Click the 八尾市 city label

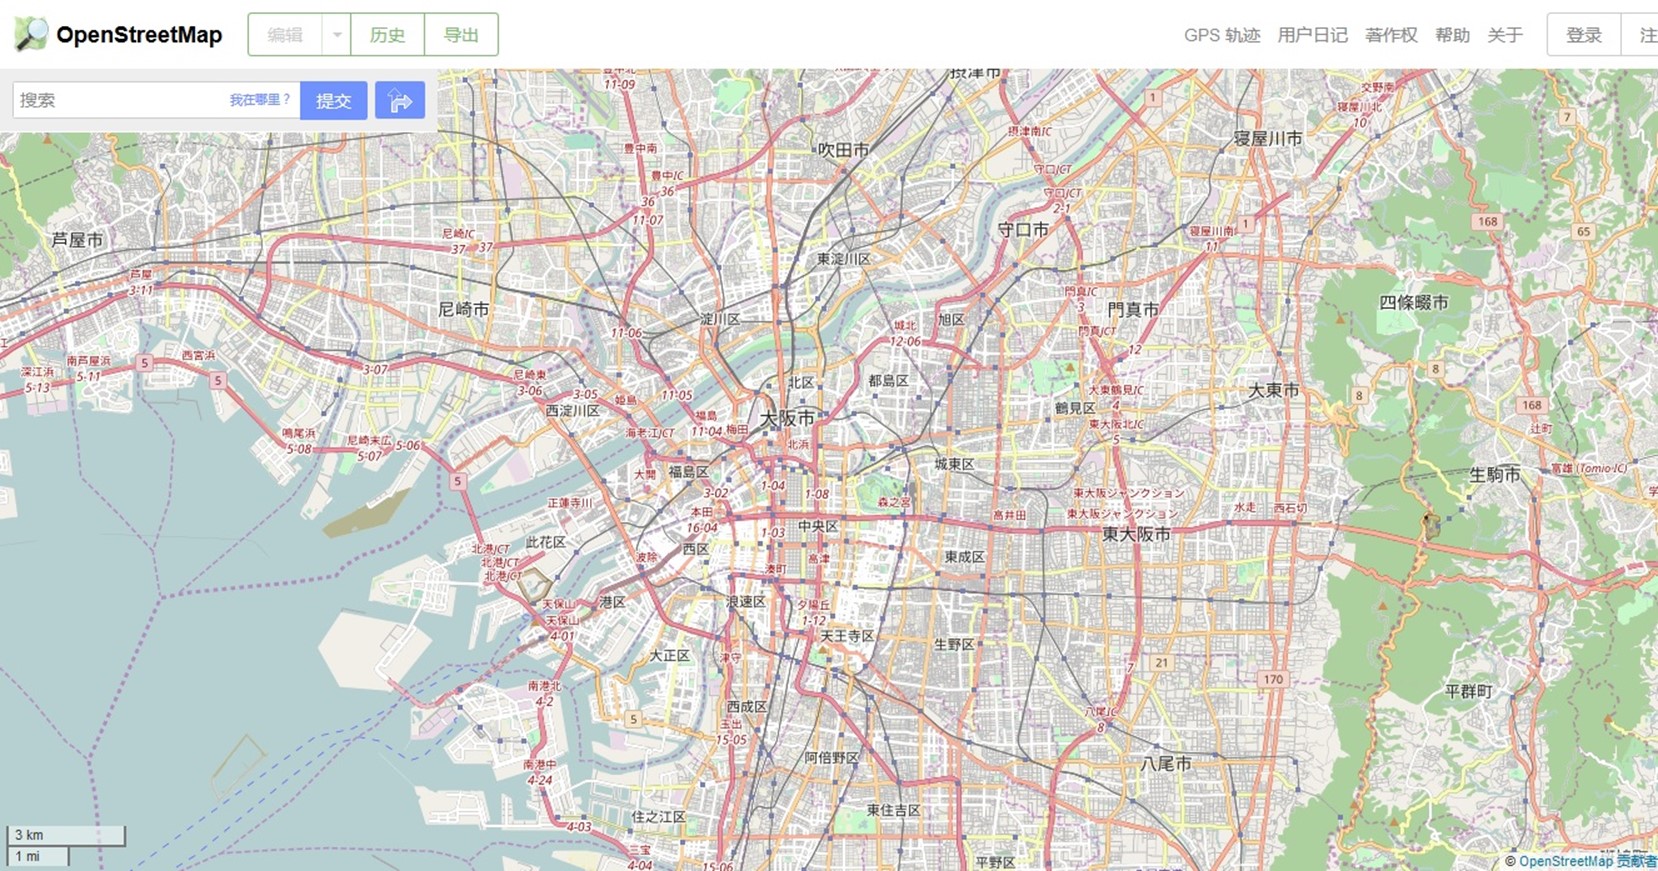coord(1166,763)
